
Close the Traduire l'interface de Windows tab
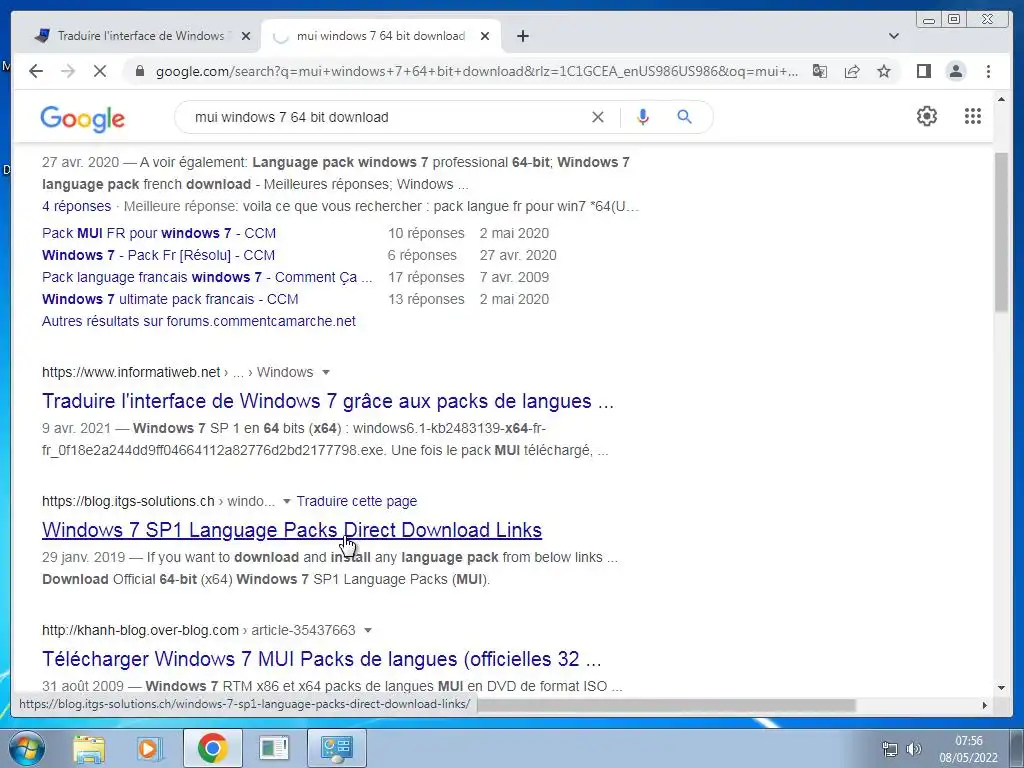click(246, 36)
